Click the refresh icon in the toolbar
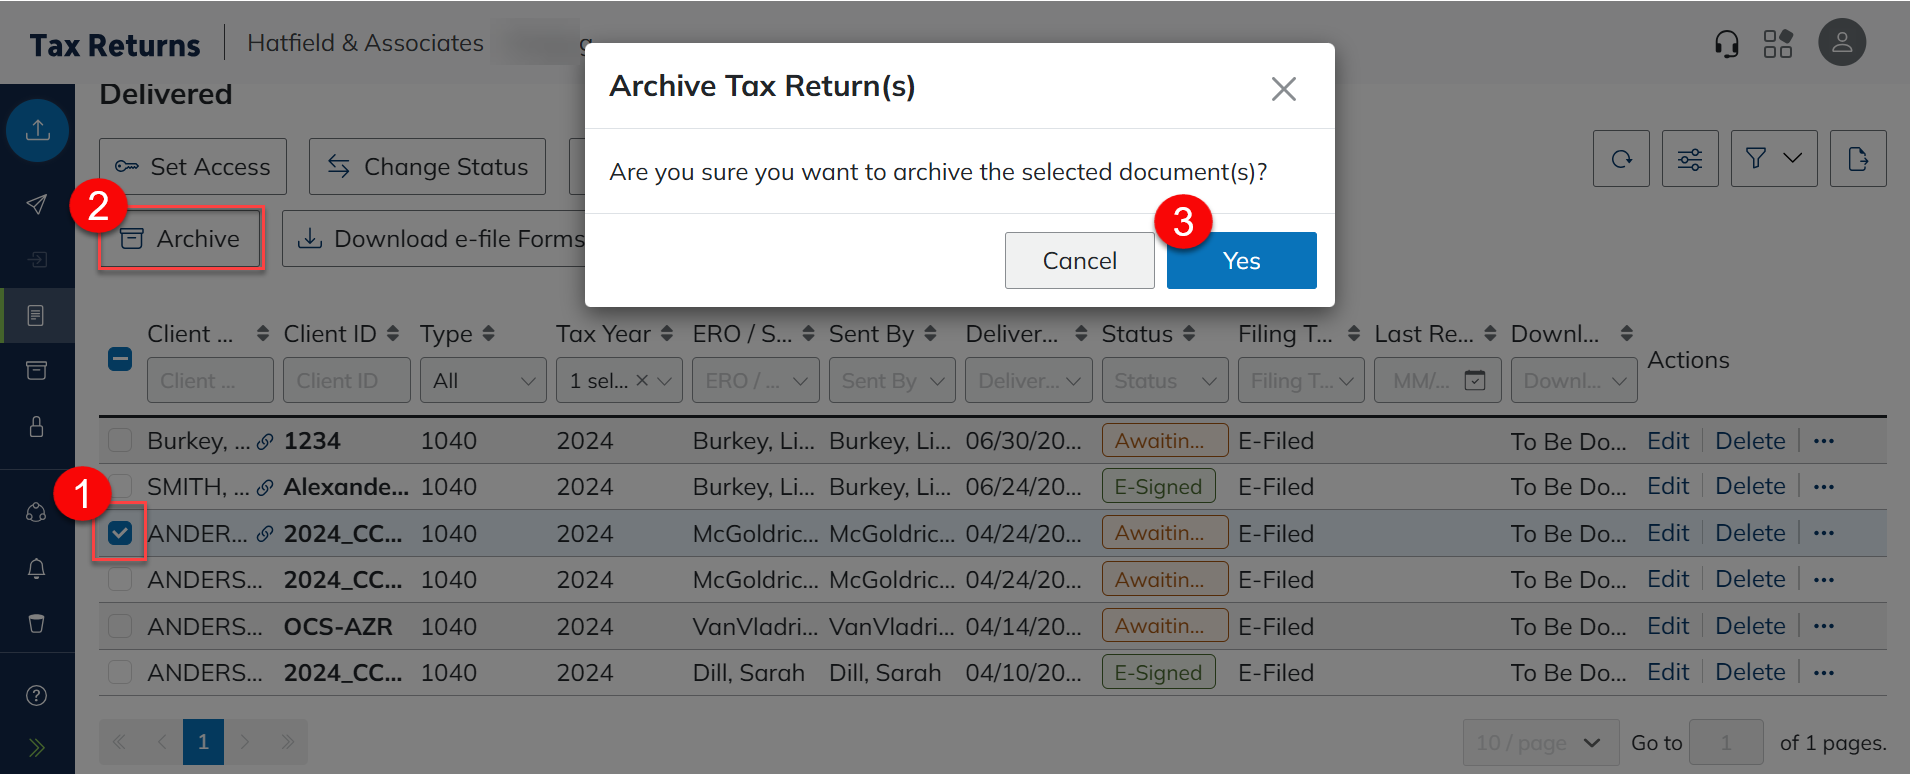This screenshot has height=774, width=1910. pos(1620,159)
